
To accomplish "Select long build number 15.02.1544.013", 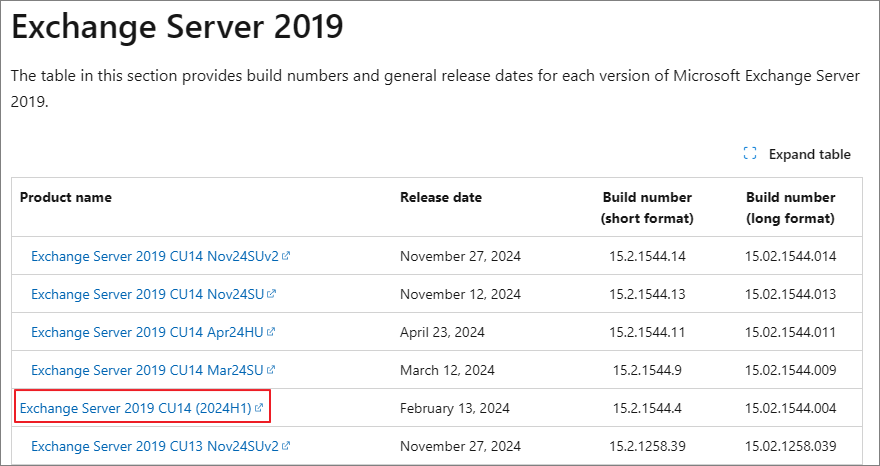I will 791,294.
